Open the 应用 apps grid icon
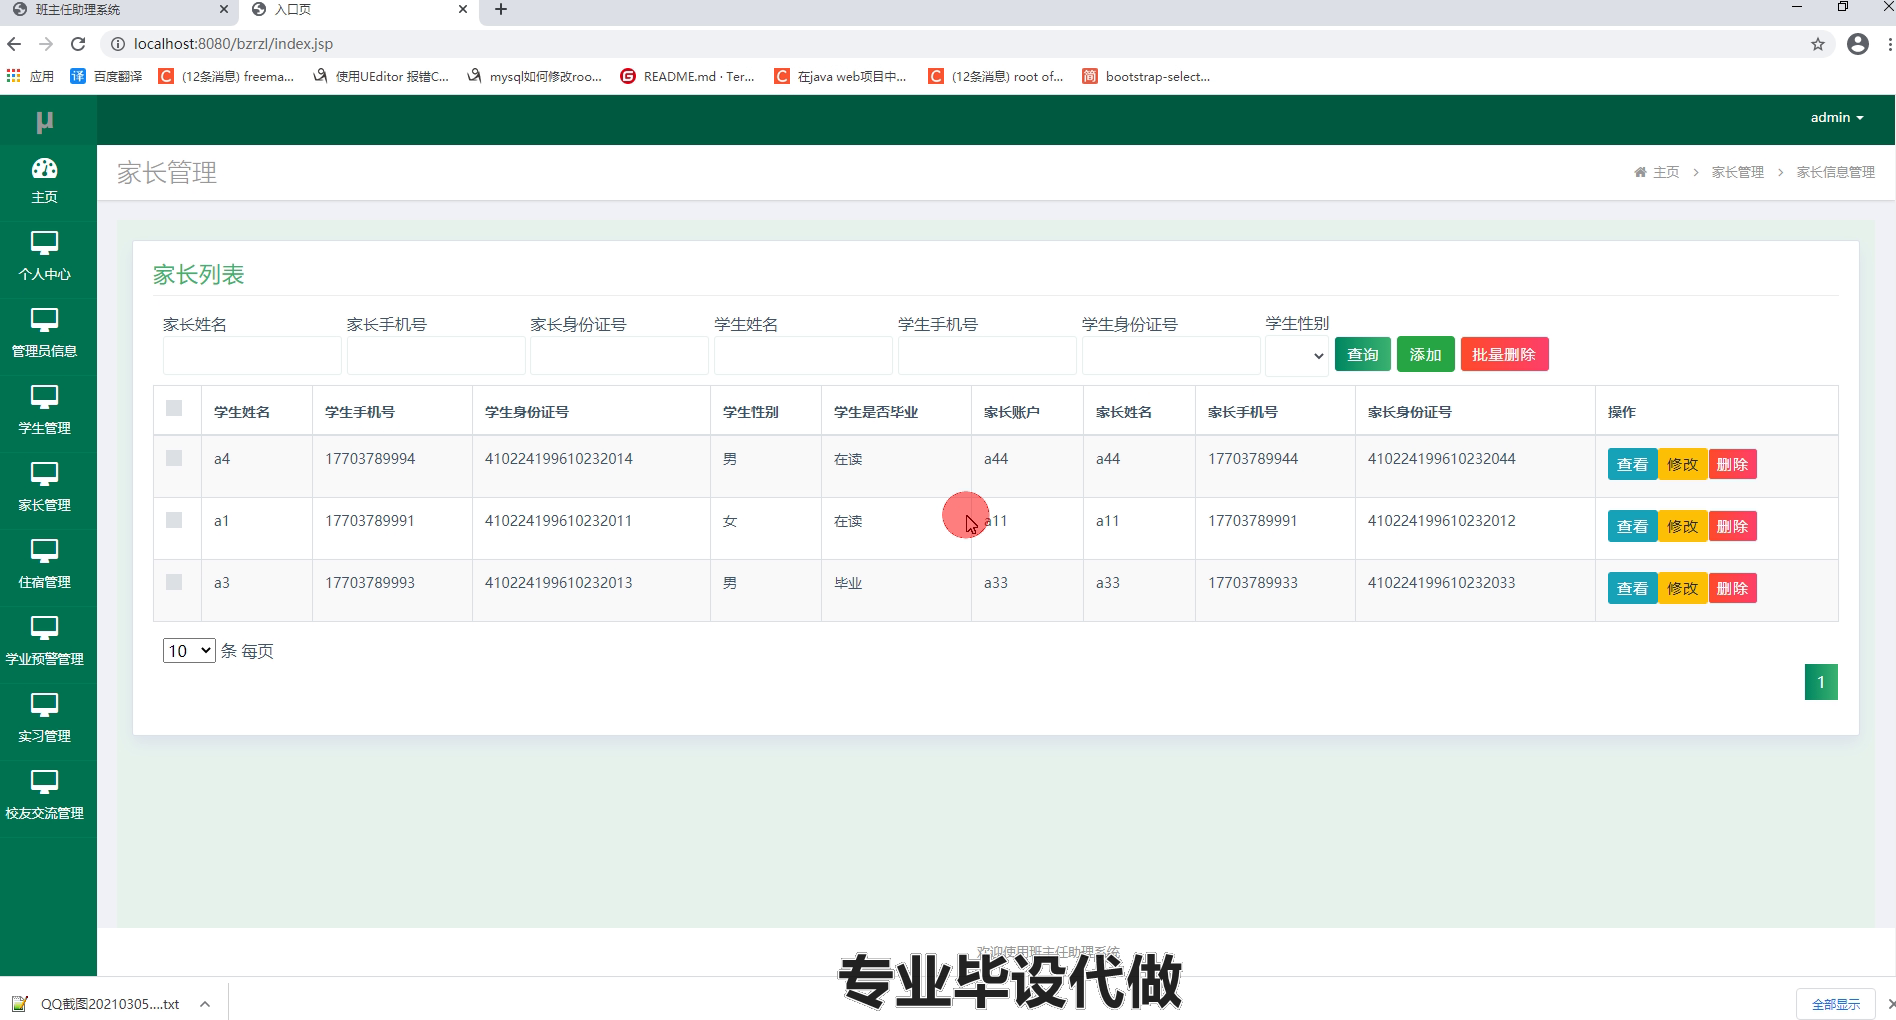The width and height of the screenshot is (1896, 1020). pos(13,76)
